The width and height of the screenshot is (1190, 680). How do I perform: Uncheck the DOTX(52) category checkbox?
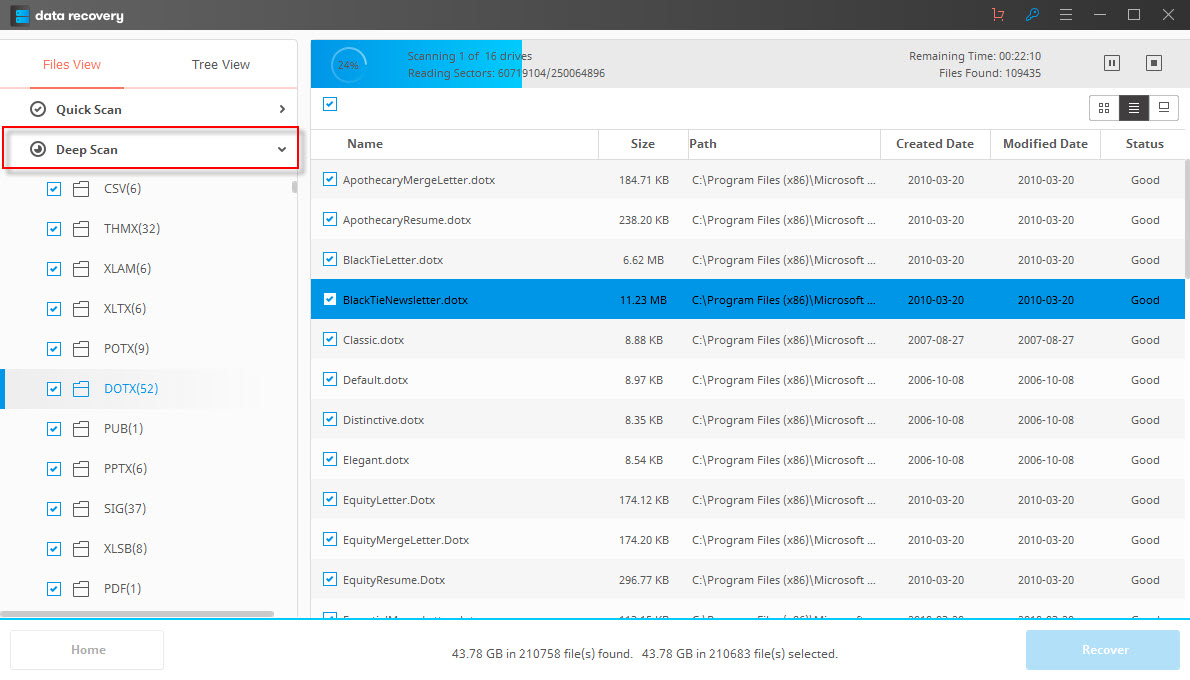click(54, 389)
